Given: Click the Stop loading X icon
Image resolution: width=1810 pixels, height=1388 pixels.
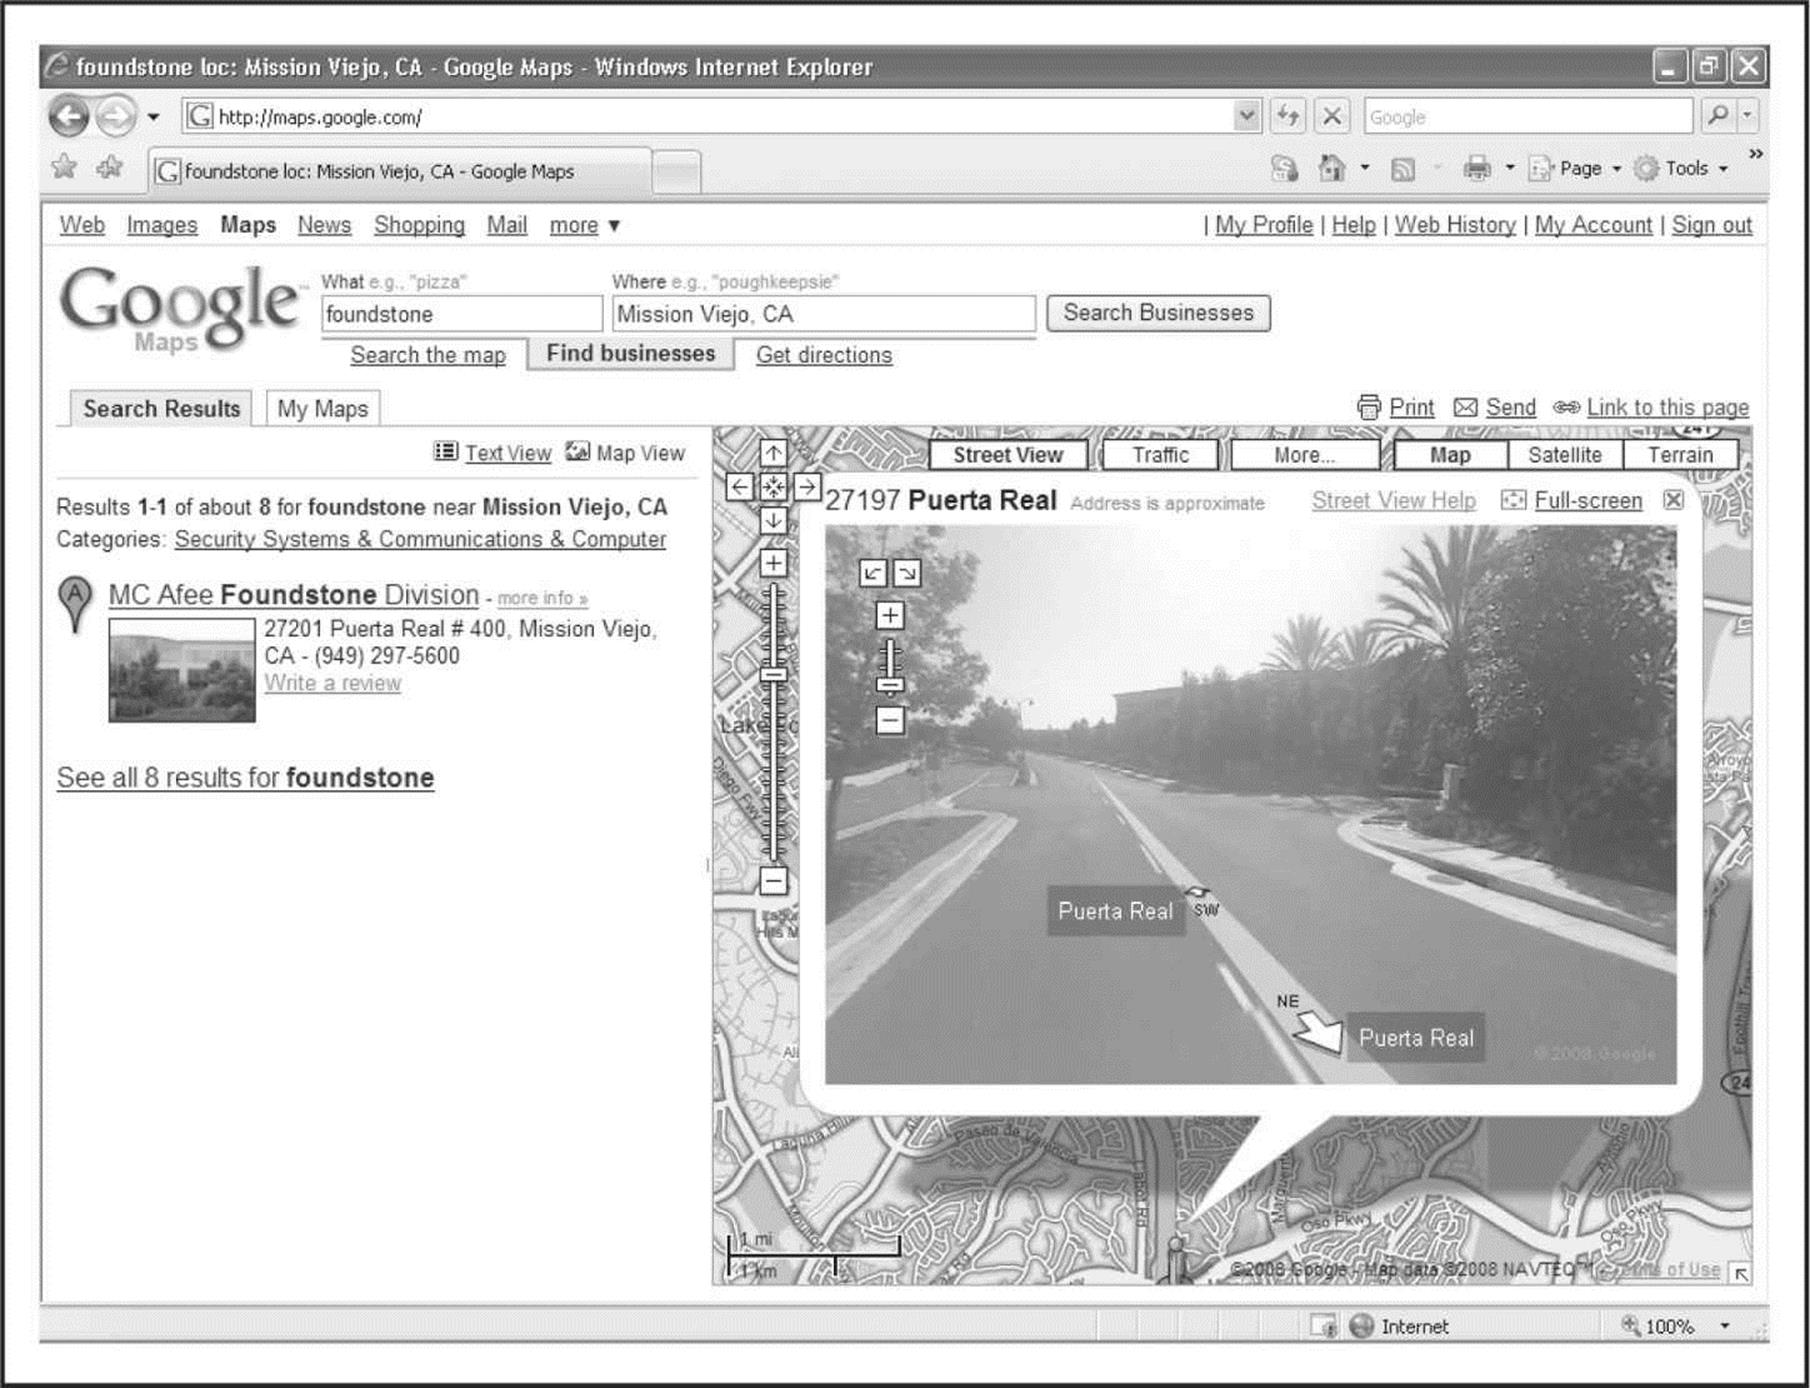Looking at the screenshot, I should click(x=1332, y=116).
